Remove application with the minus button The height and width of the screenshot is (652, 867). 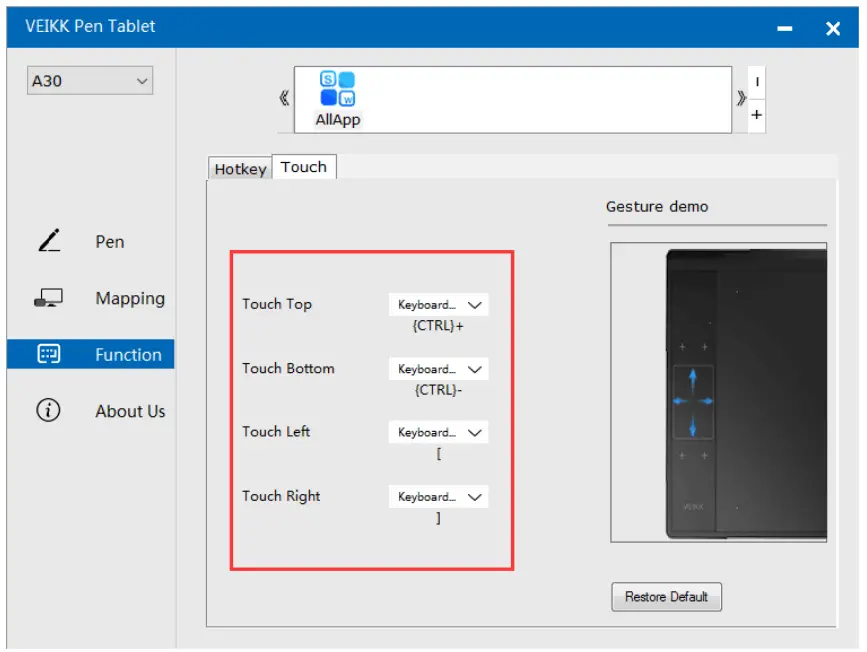click(757, 83)
